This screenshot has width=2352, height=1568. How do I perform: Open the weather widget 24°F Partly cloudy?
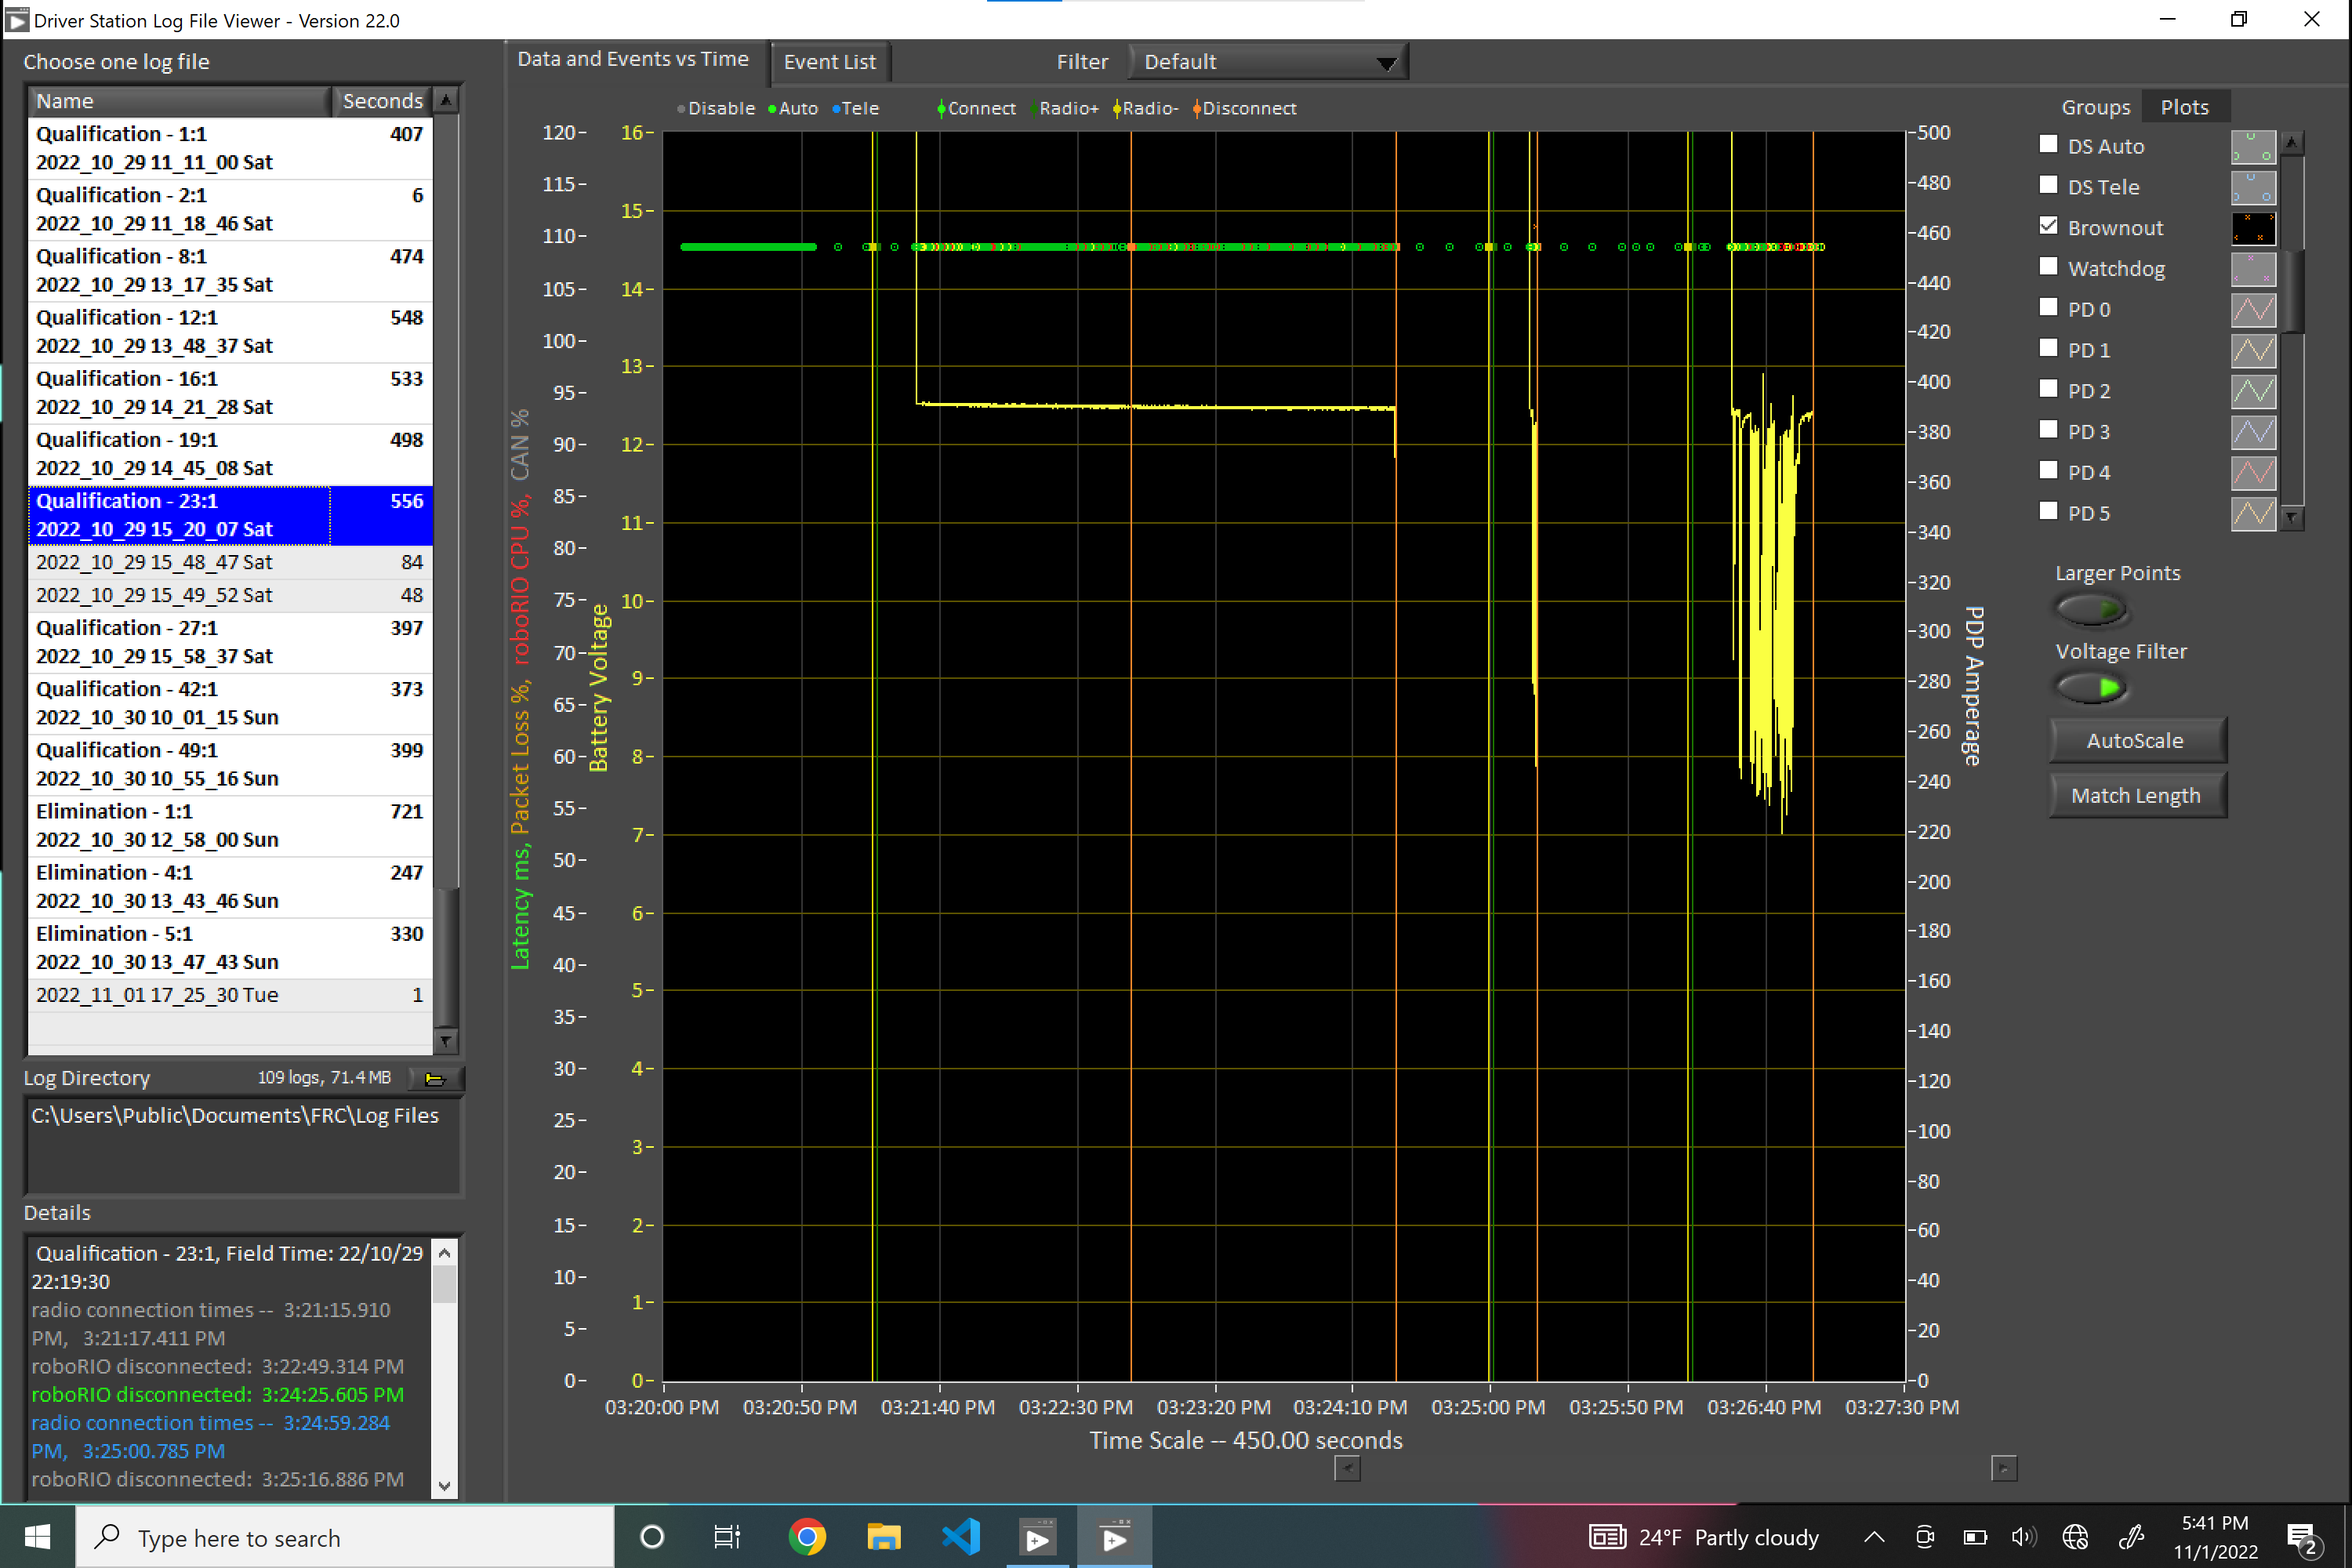point(1704,1537)
